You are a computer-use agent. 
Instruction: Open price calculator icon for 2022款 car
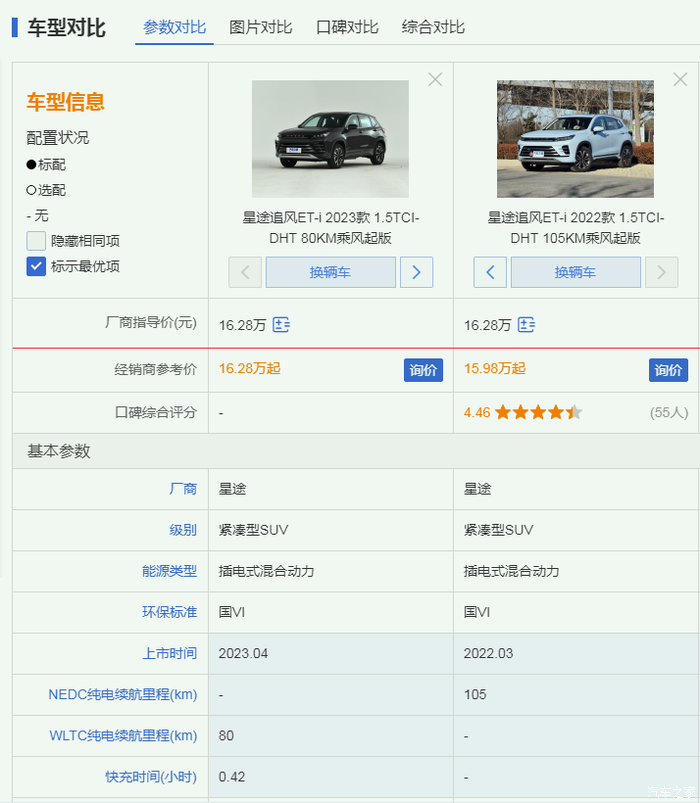pyautogui.click(x=526, y=325)
